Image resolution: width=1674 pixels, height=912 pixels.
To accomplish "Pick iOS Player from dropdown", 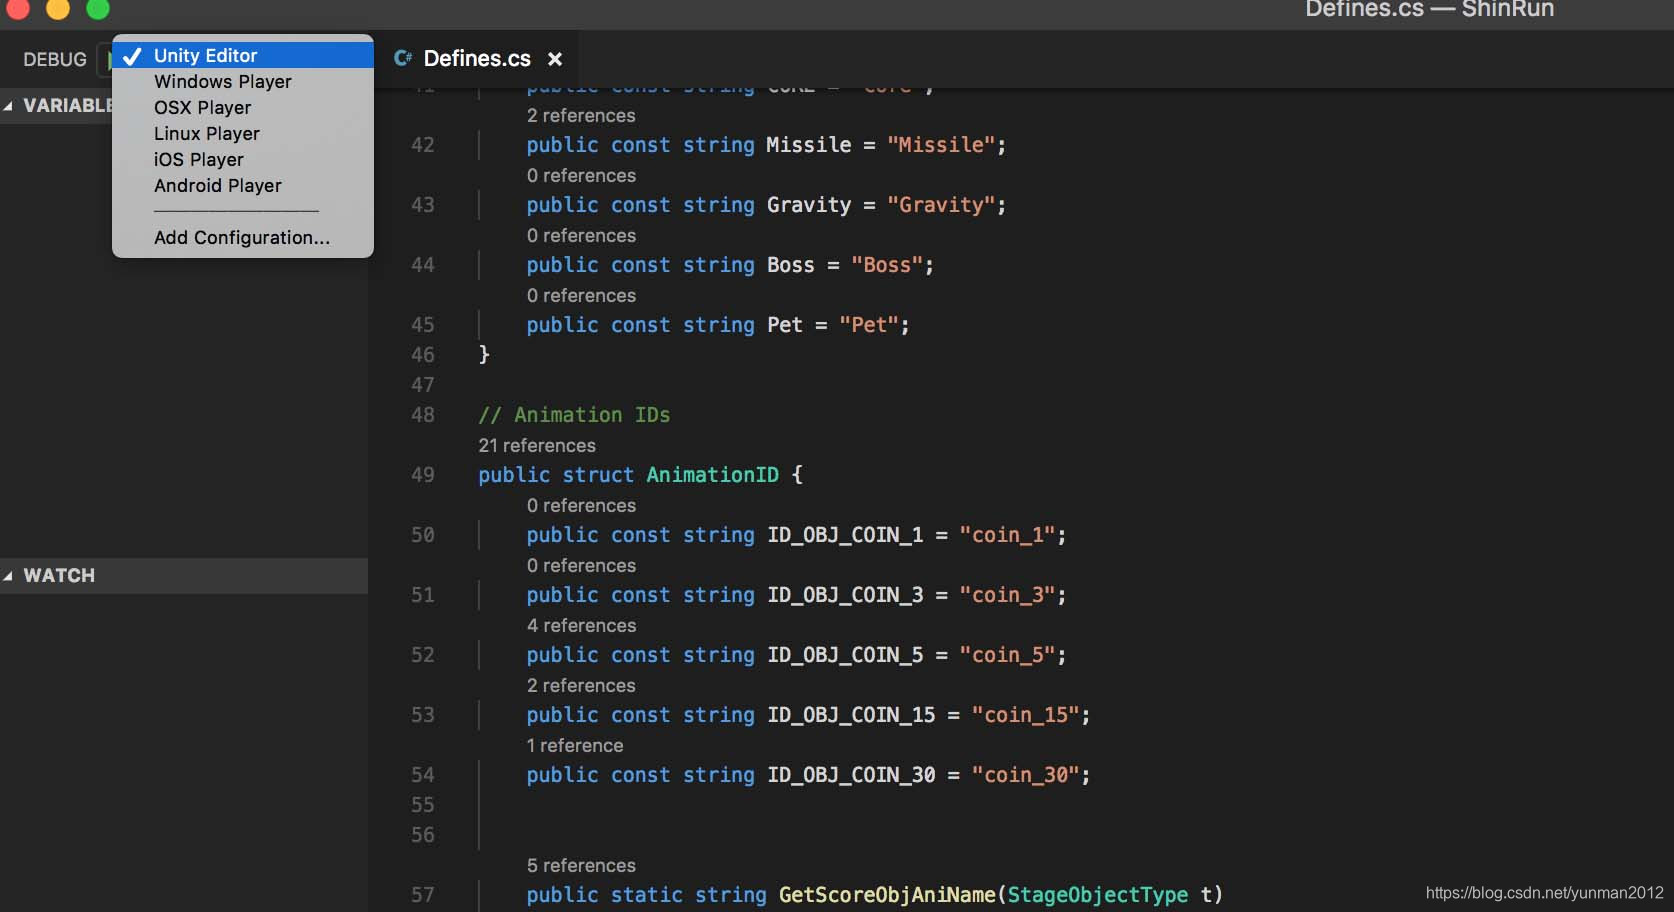I will pos(243,159).
